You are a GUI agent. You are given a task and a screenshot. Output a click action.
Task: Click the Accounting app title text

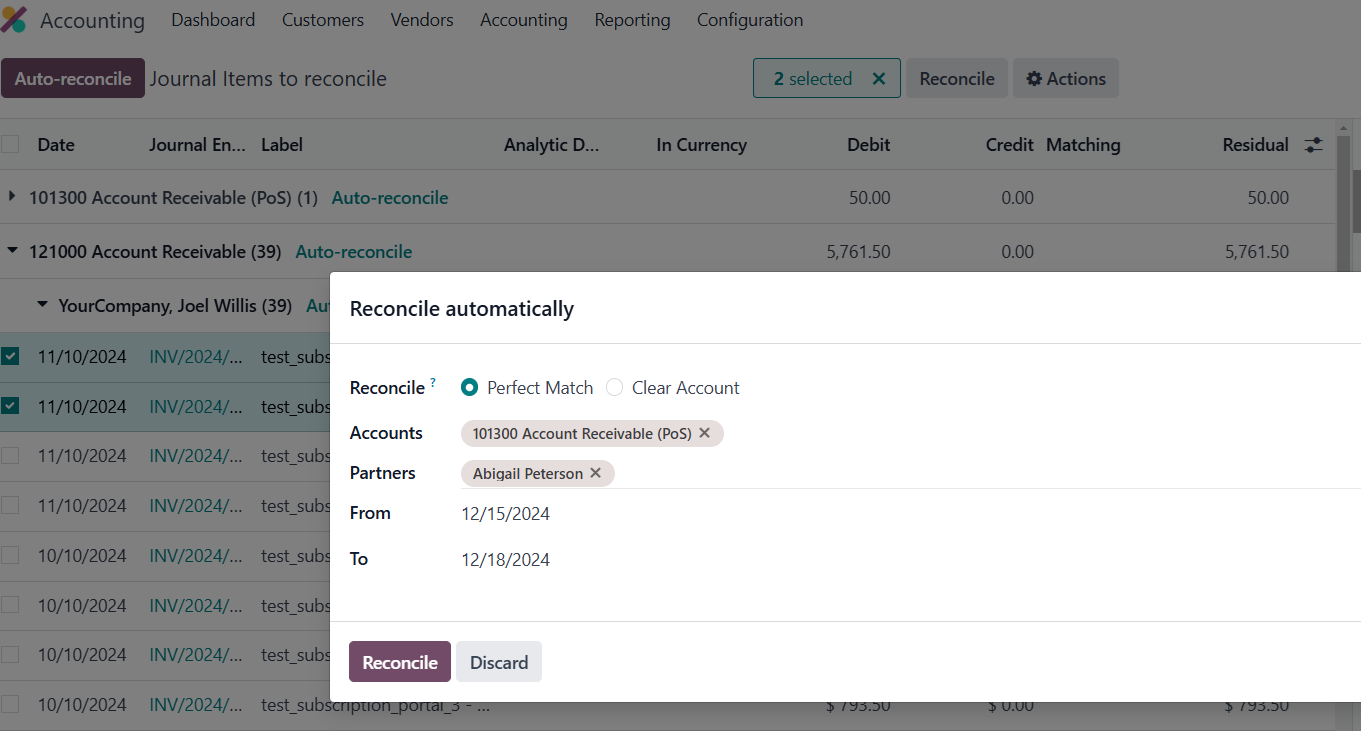(92, 20)
